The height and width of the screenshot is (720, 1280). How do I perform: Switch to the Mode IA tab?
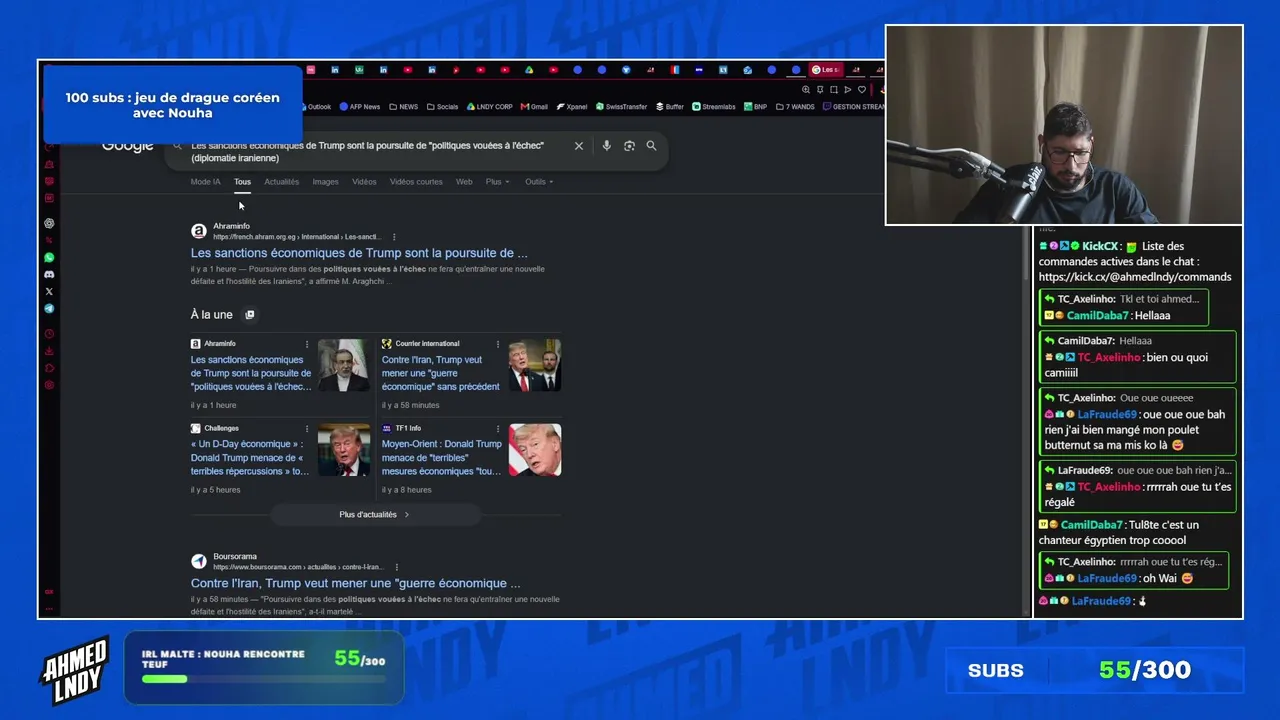coord(205,182)
